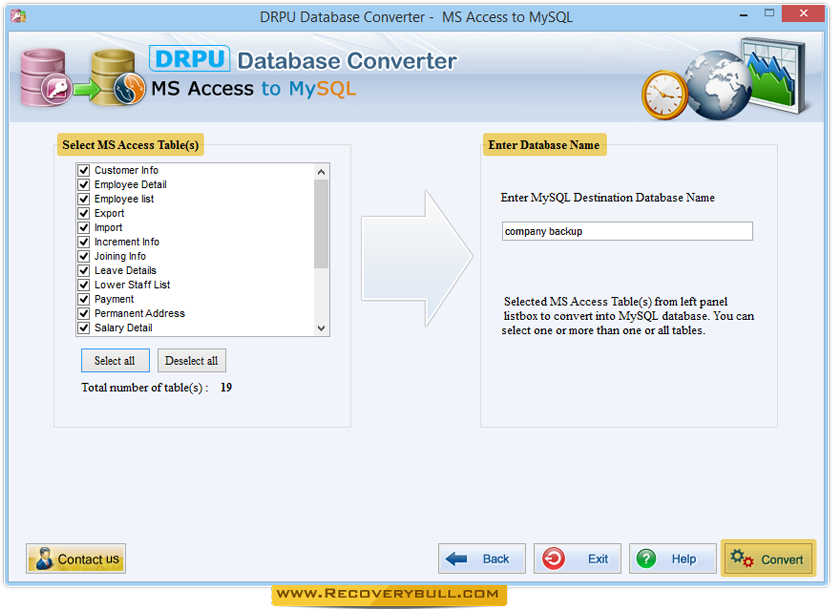Screen dimensions: 833x609
Task: Start conversion with the Convert button
Action: point(768,559)
